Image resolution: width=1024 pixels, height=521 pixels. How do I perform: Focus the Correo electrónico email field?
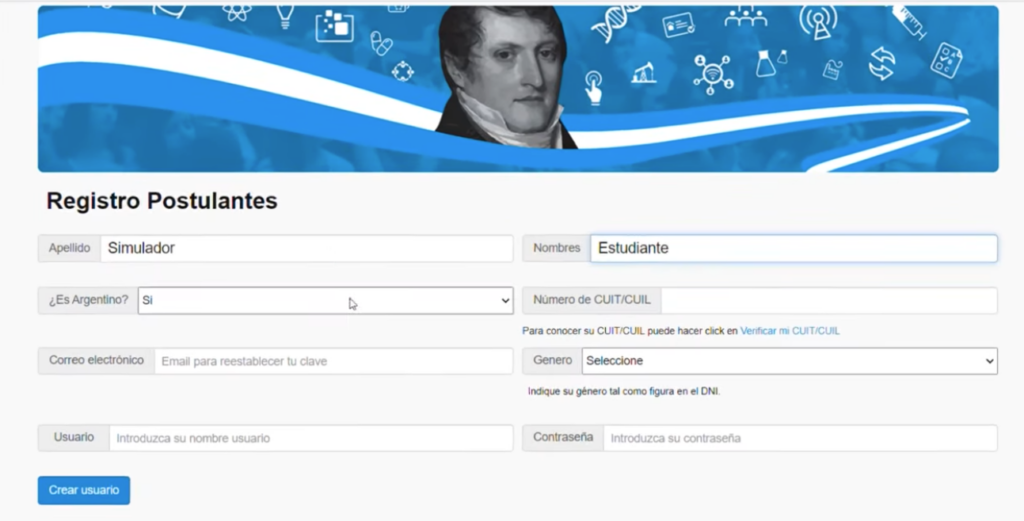tap(334, 361)
